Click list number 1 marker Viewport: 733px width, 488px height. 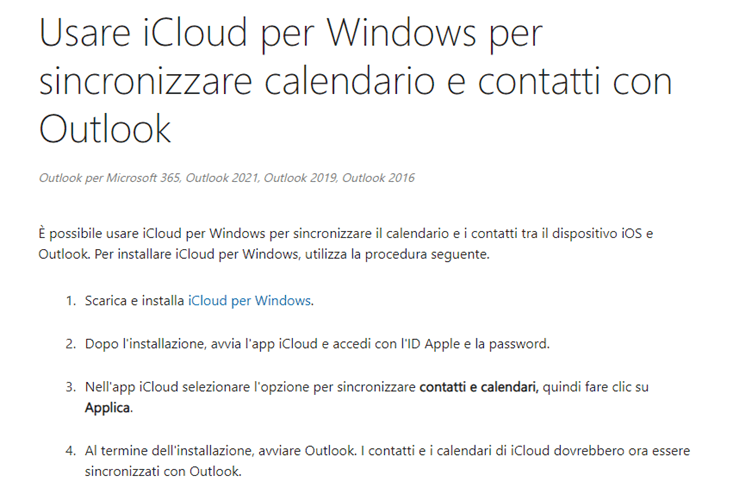pos(71,301)
